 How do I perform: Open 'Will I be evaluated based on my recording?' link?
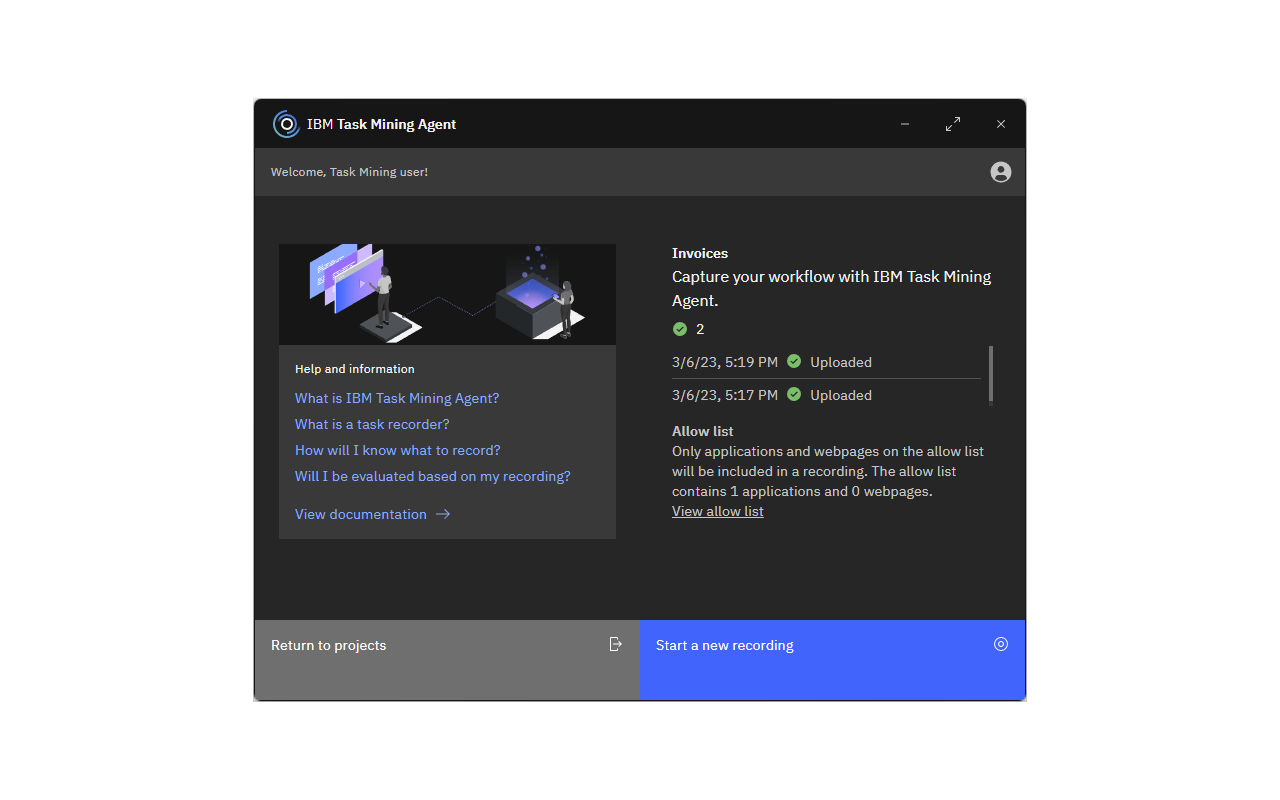433,476
